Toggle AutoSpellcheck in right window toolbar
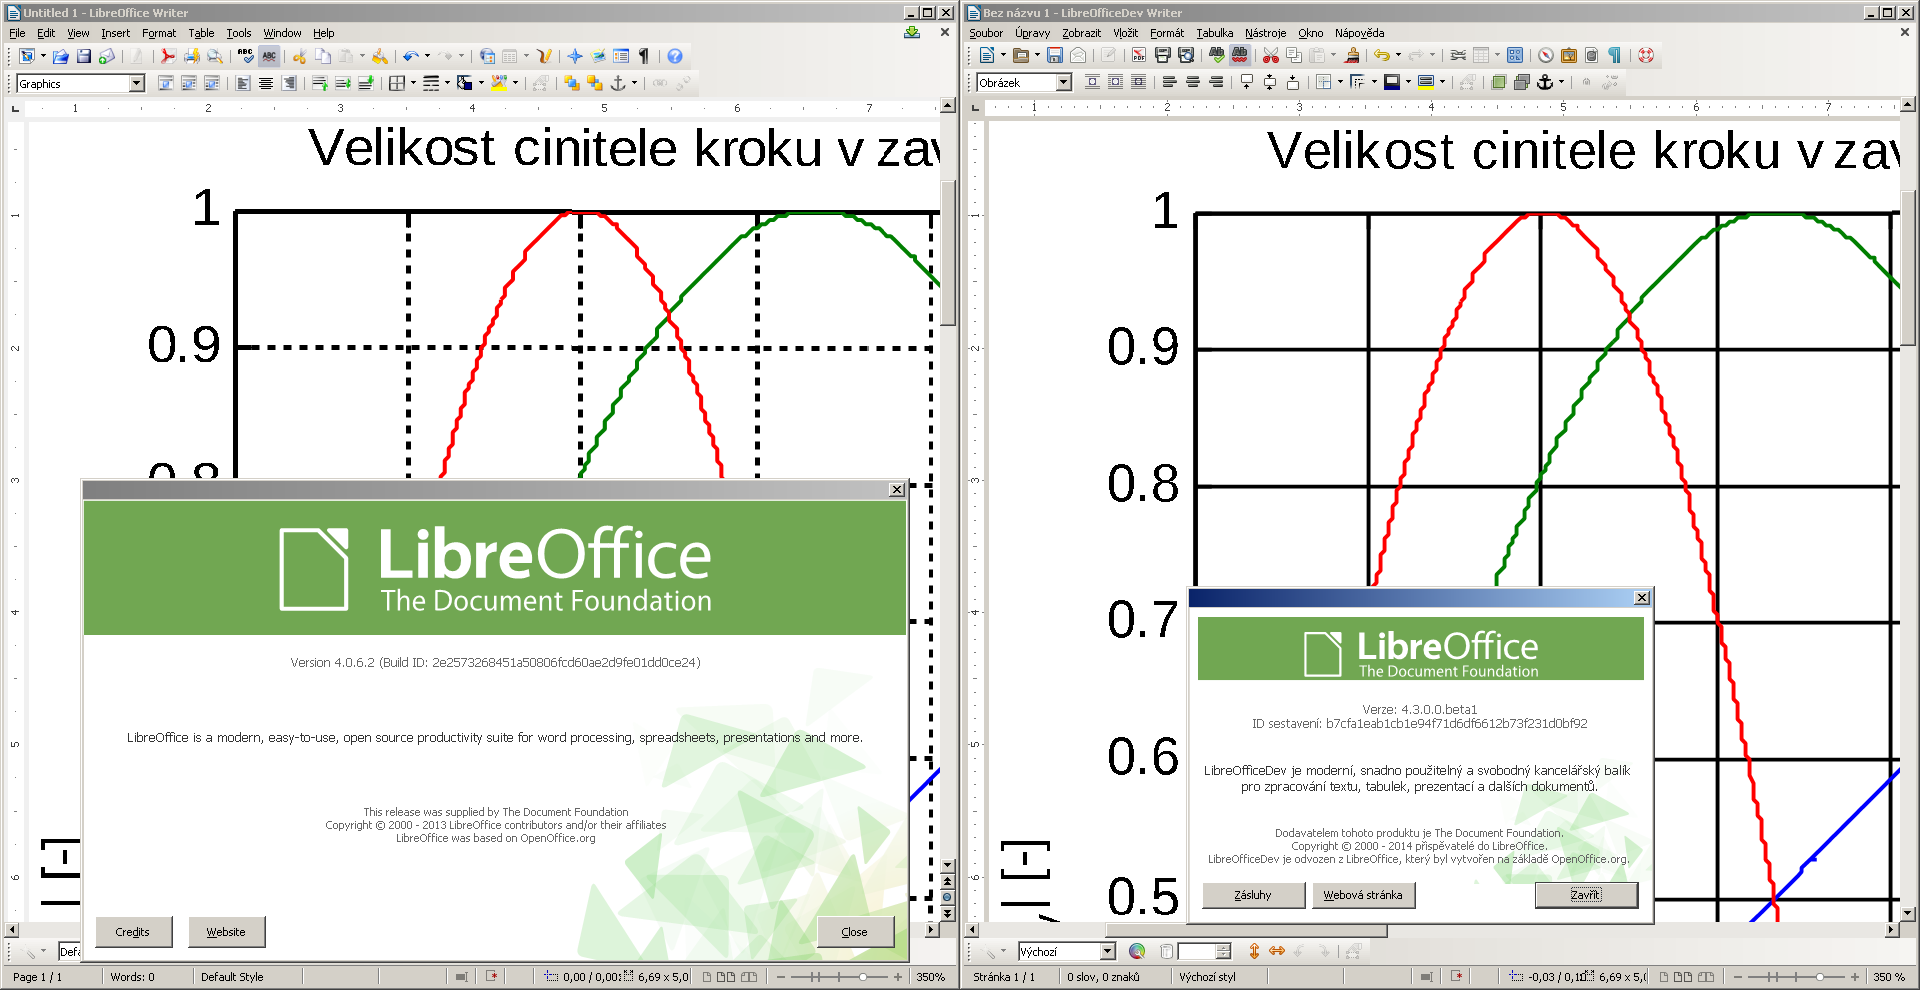1920x990 pixels. [1240, 56]
